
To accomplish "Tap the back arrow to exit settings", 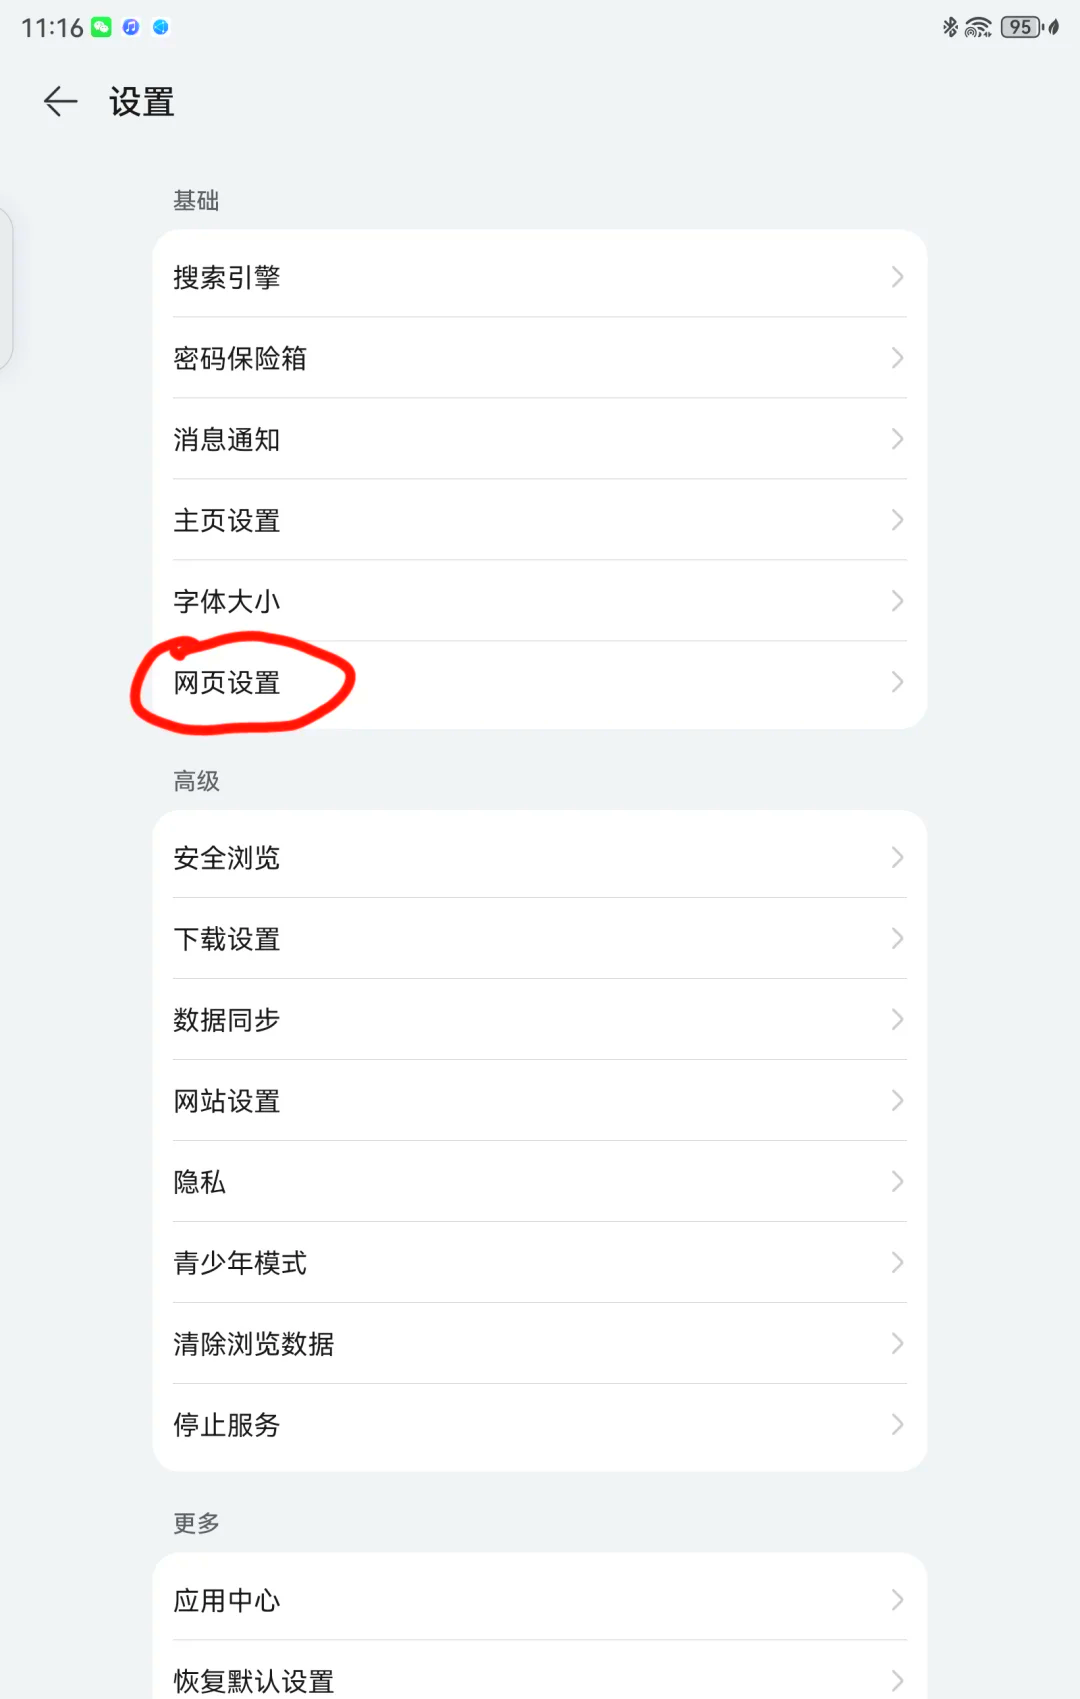I will click(x=59, y=101).
